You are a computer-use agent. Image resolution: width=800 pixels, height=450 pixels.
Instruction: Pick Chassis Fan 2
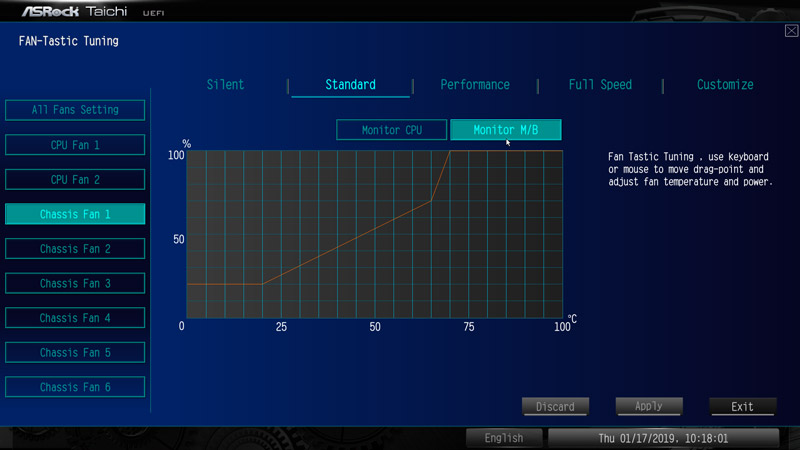[75, 249]
